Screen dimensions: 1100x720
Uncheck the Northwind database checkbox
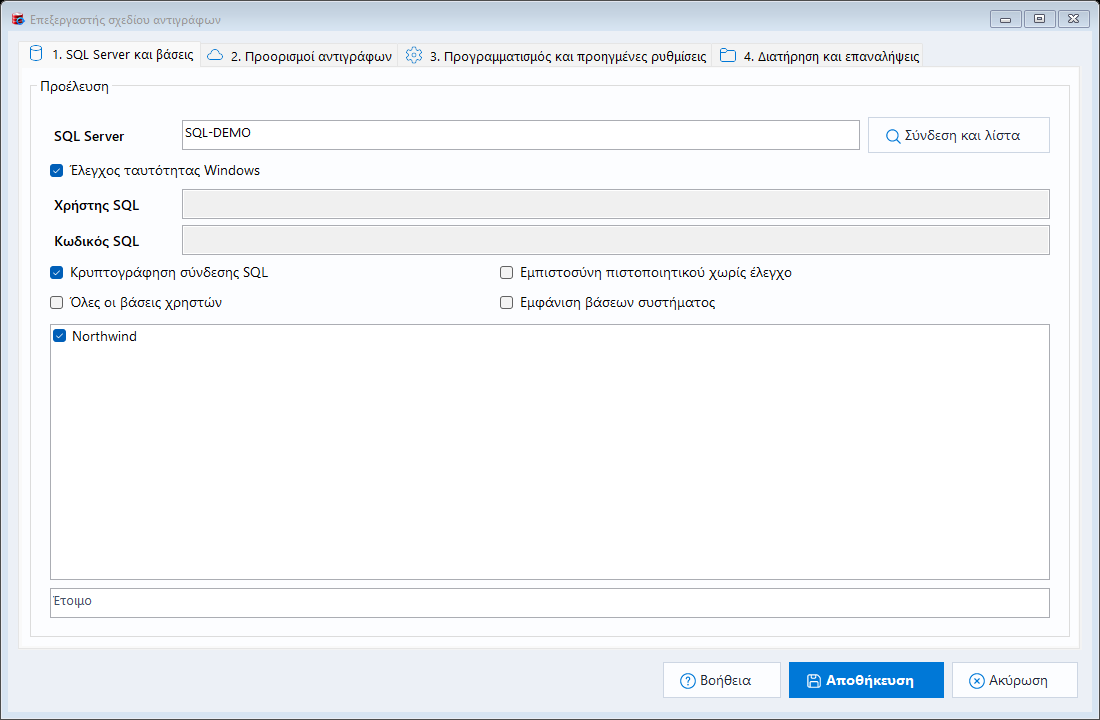60,336
